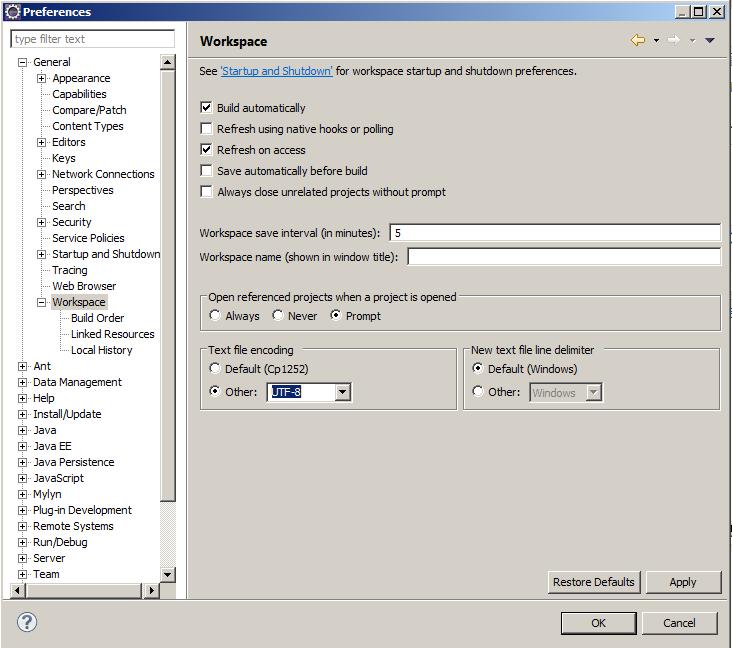Enable Save automatically before build
Image resolution: width=732 pixels, height=648 pixels.
click(207, 171)
